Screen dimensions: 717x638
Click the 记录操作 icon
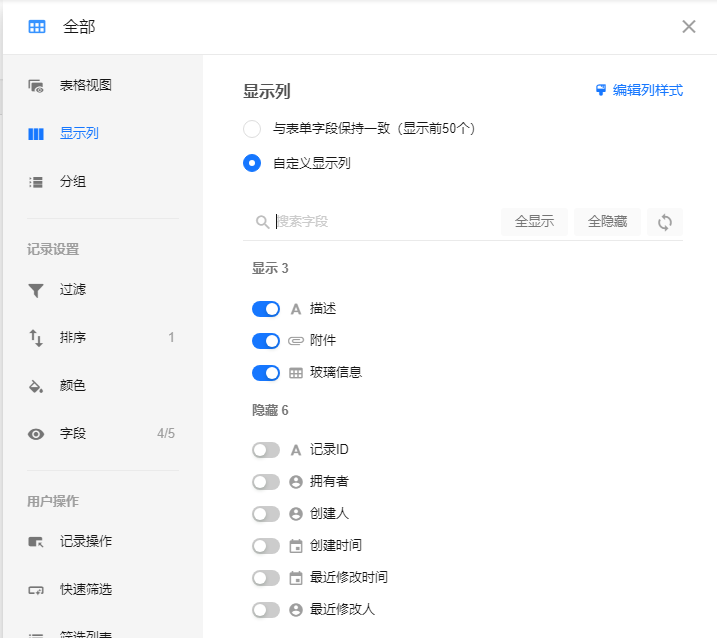point(36,542)
